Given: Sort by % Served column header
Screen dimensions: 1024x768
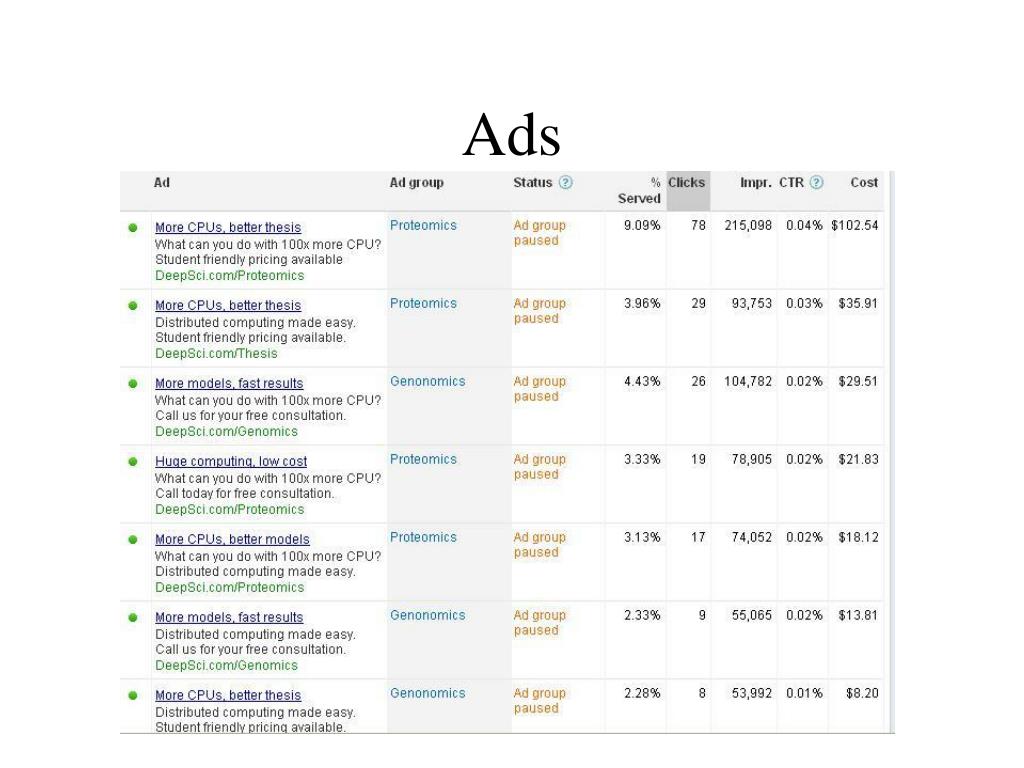Looking at the screenshot, I should pos(639,191).
